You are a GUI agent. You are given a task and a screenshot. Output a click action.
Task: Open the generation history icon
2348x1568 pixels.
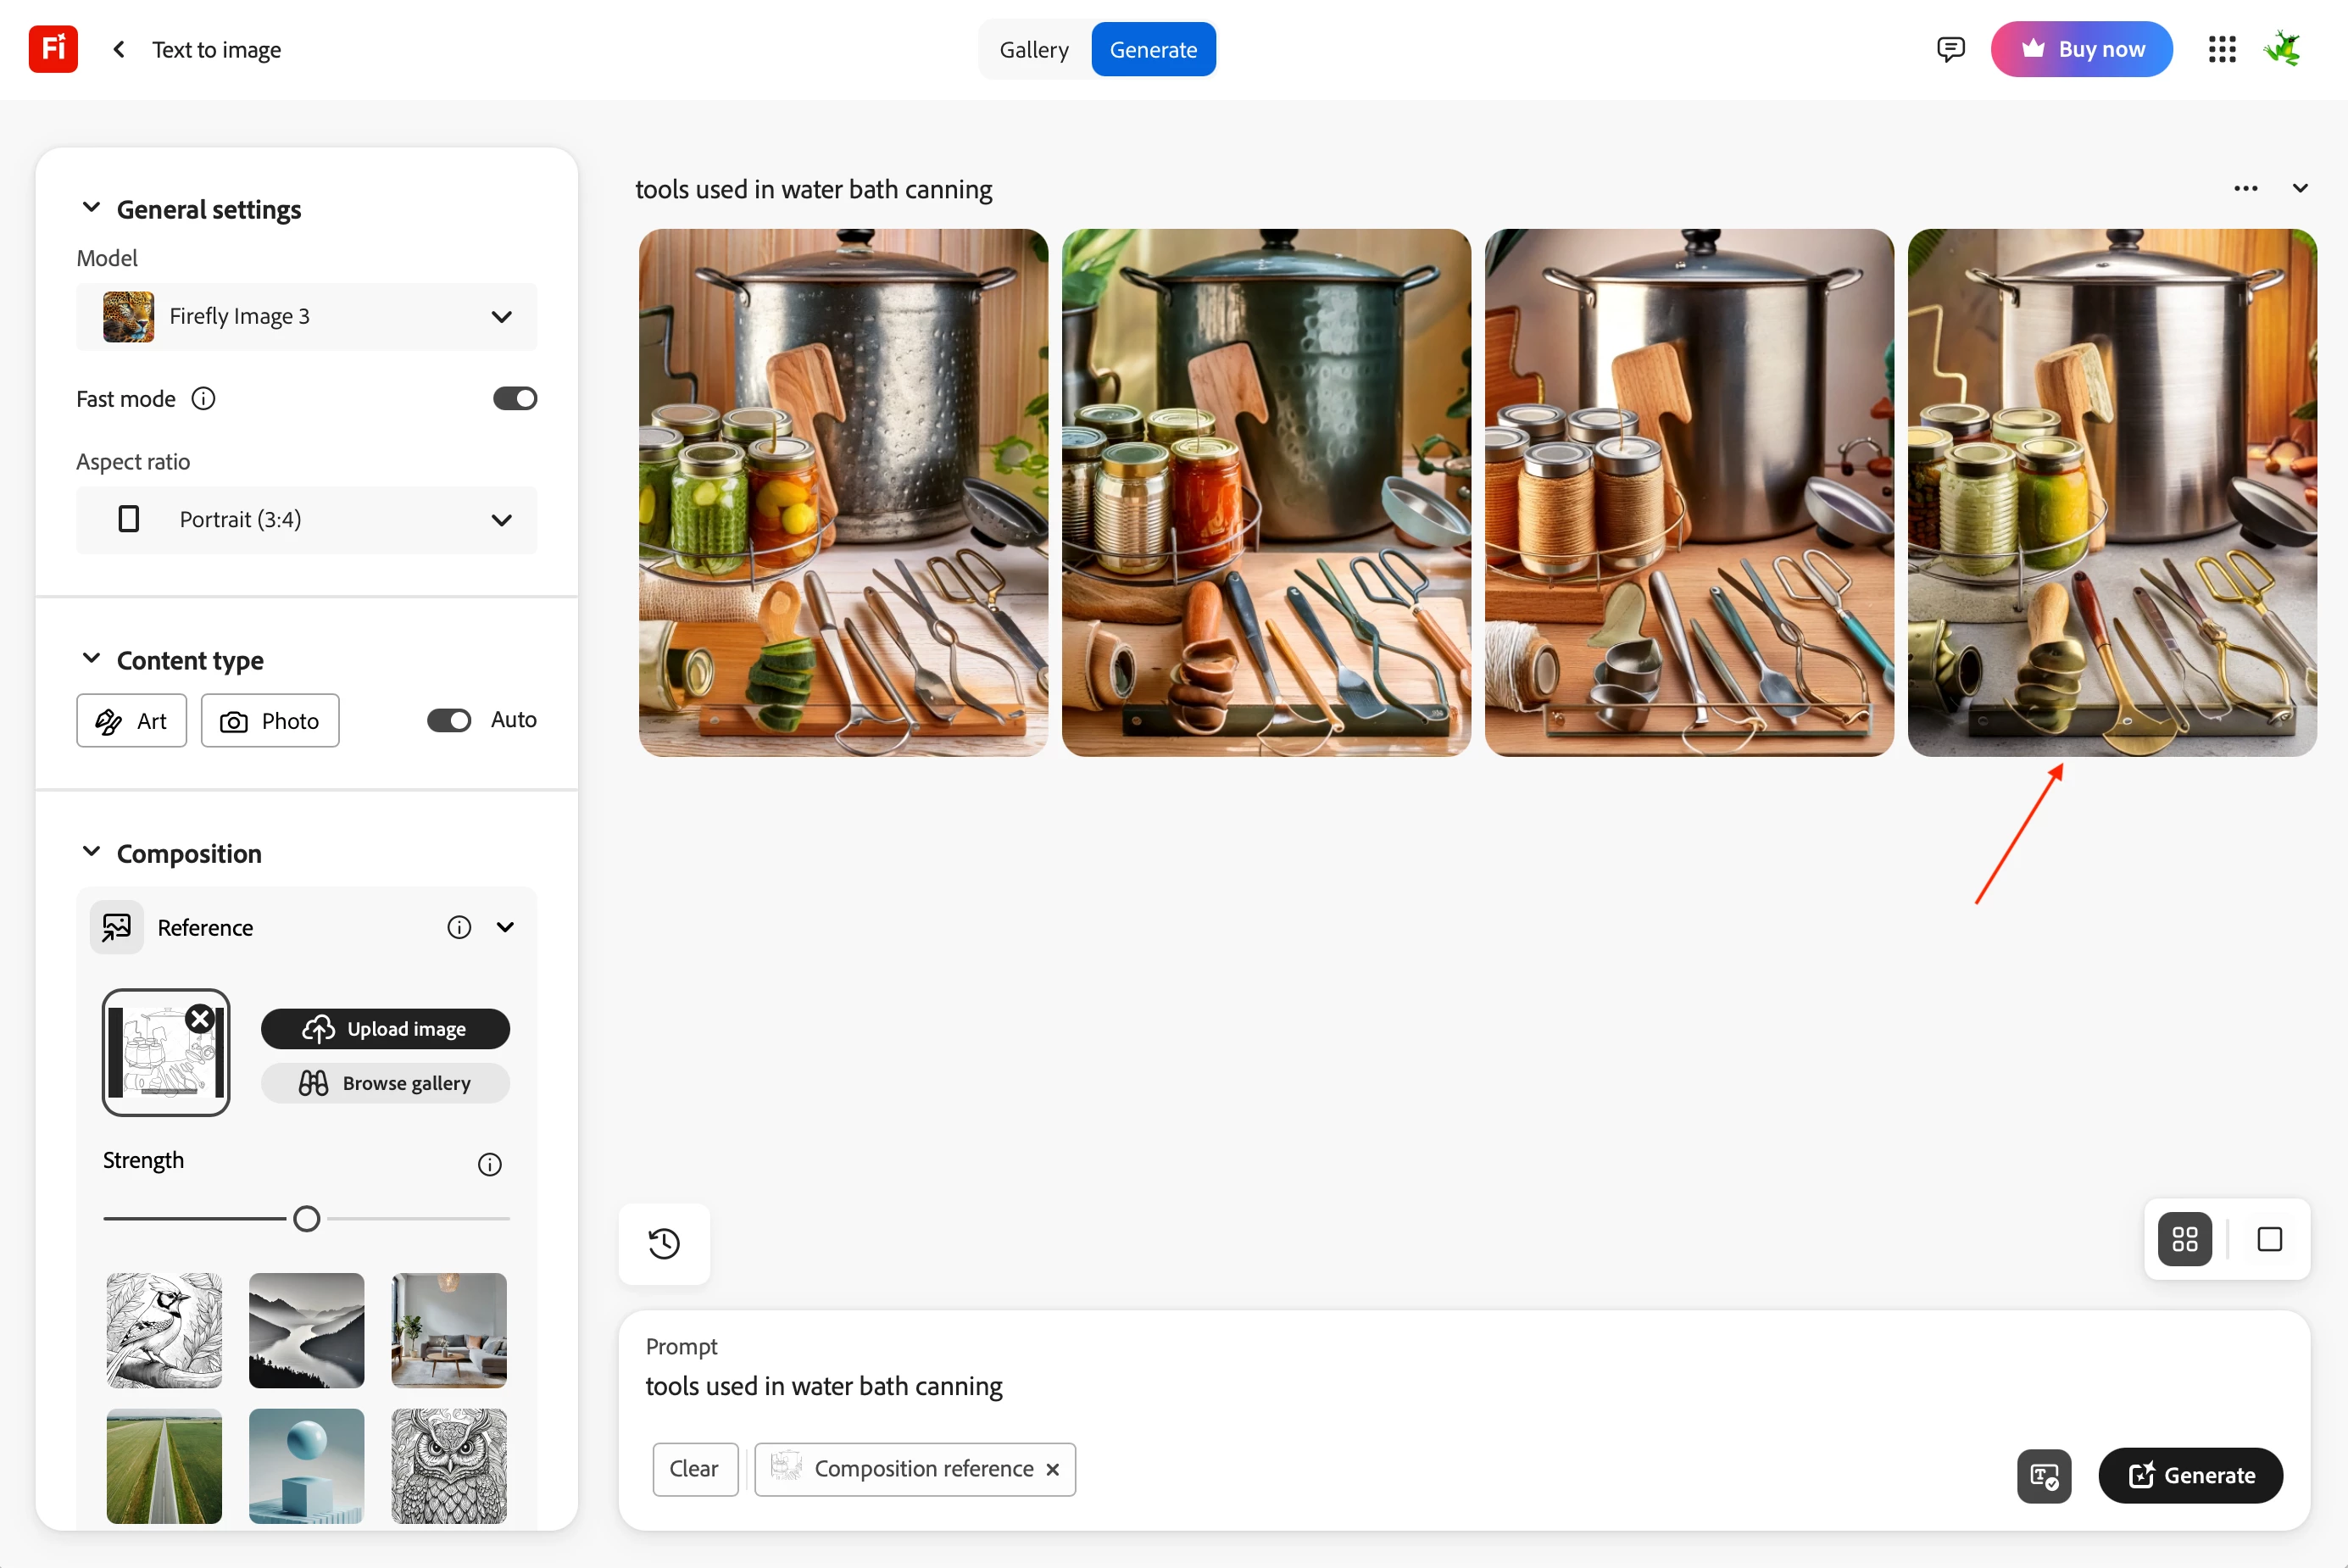664,1243
